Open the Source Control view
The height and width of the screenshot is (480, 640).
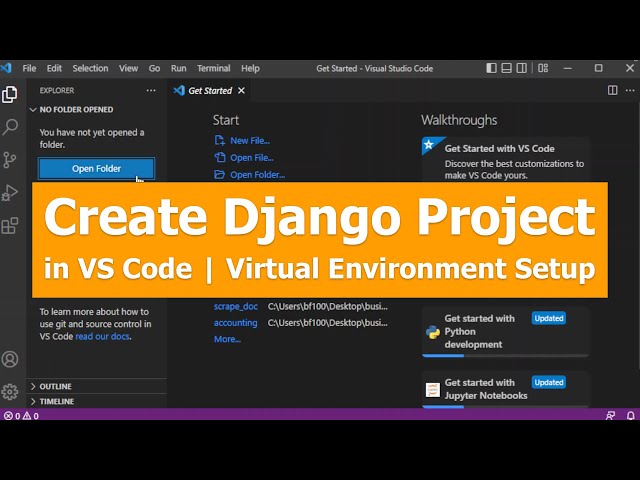tap(10, 160)
